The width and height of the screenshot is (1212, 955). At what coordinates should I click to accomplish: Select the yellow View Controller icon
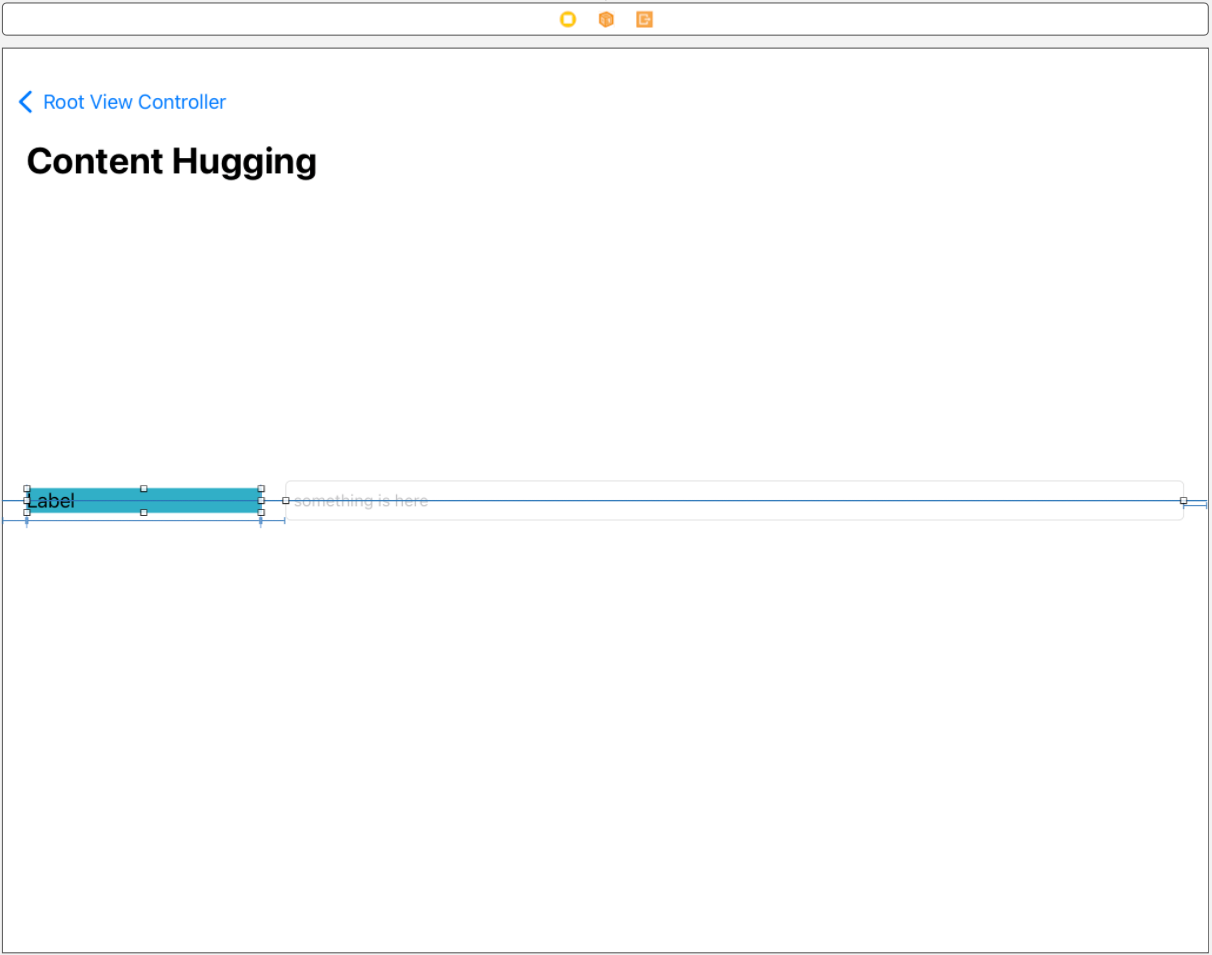click(x=568, y=19)
